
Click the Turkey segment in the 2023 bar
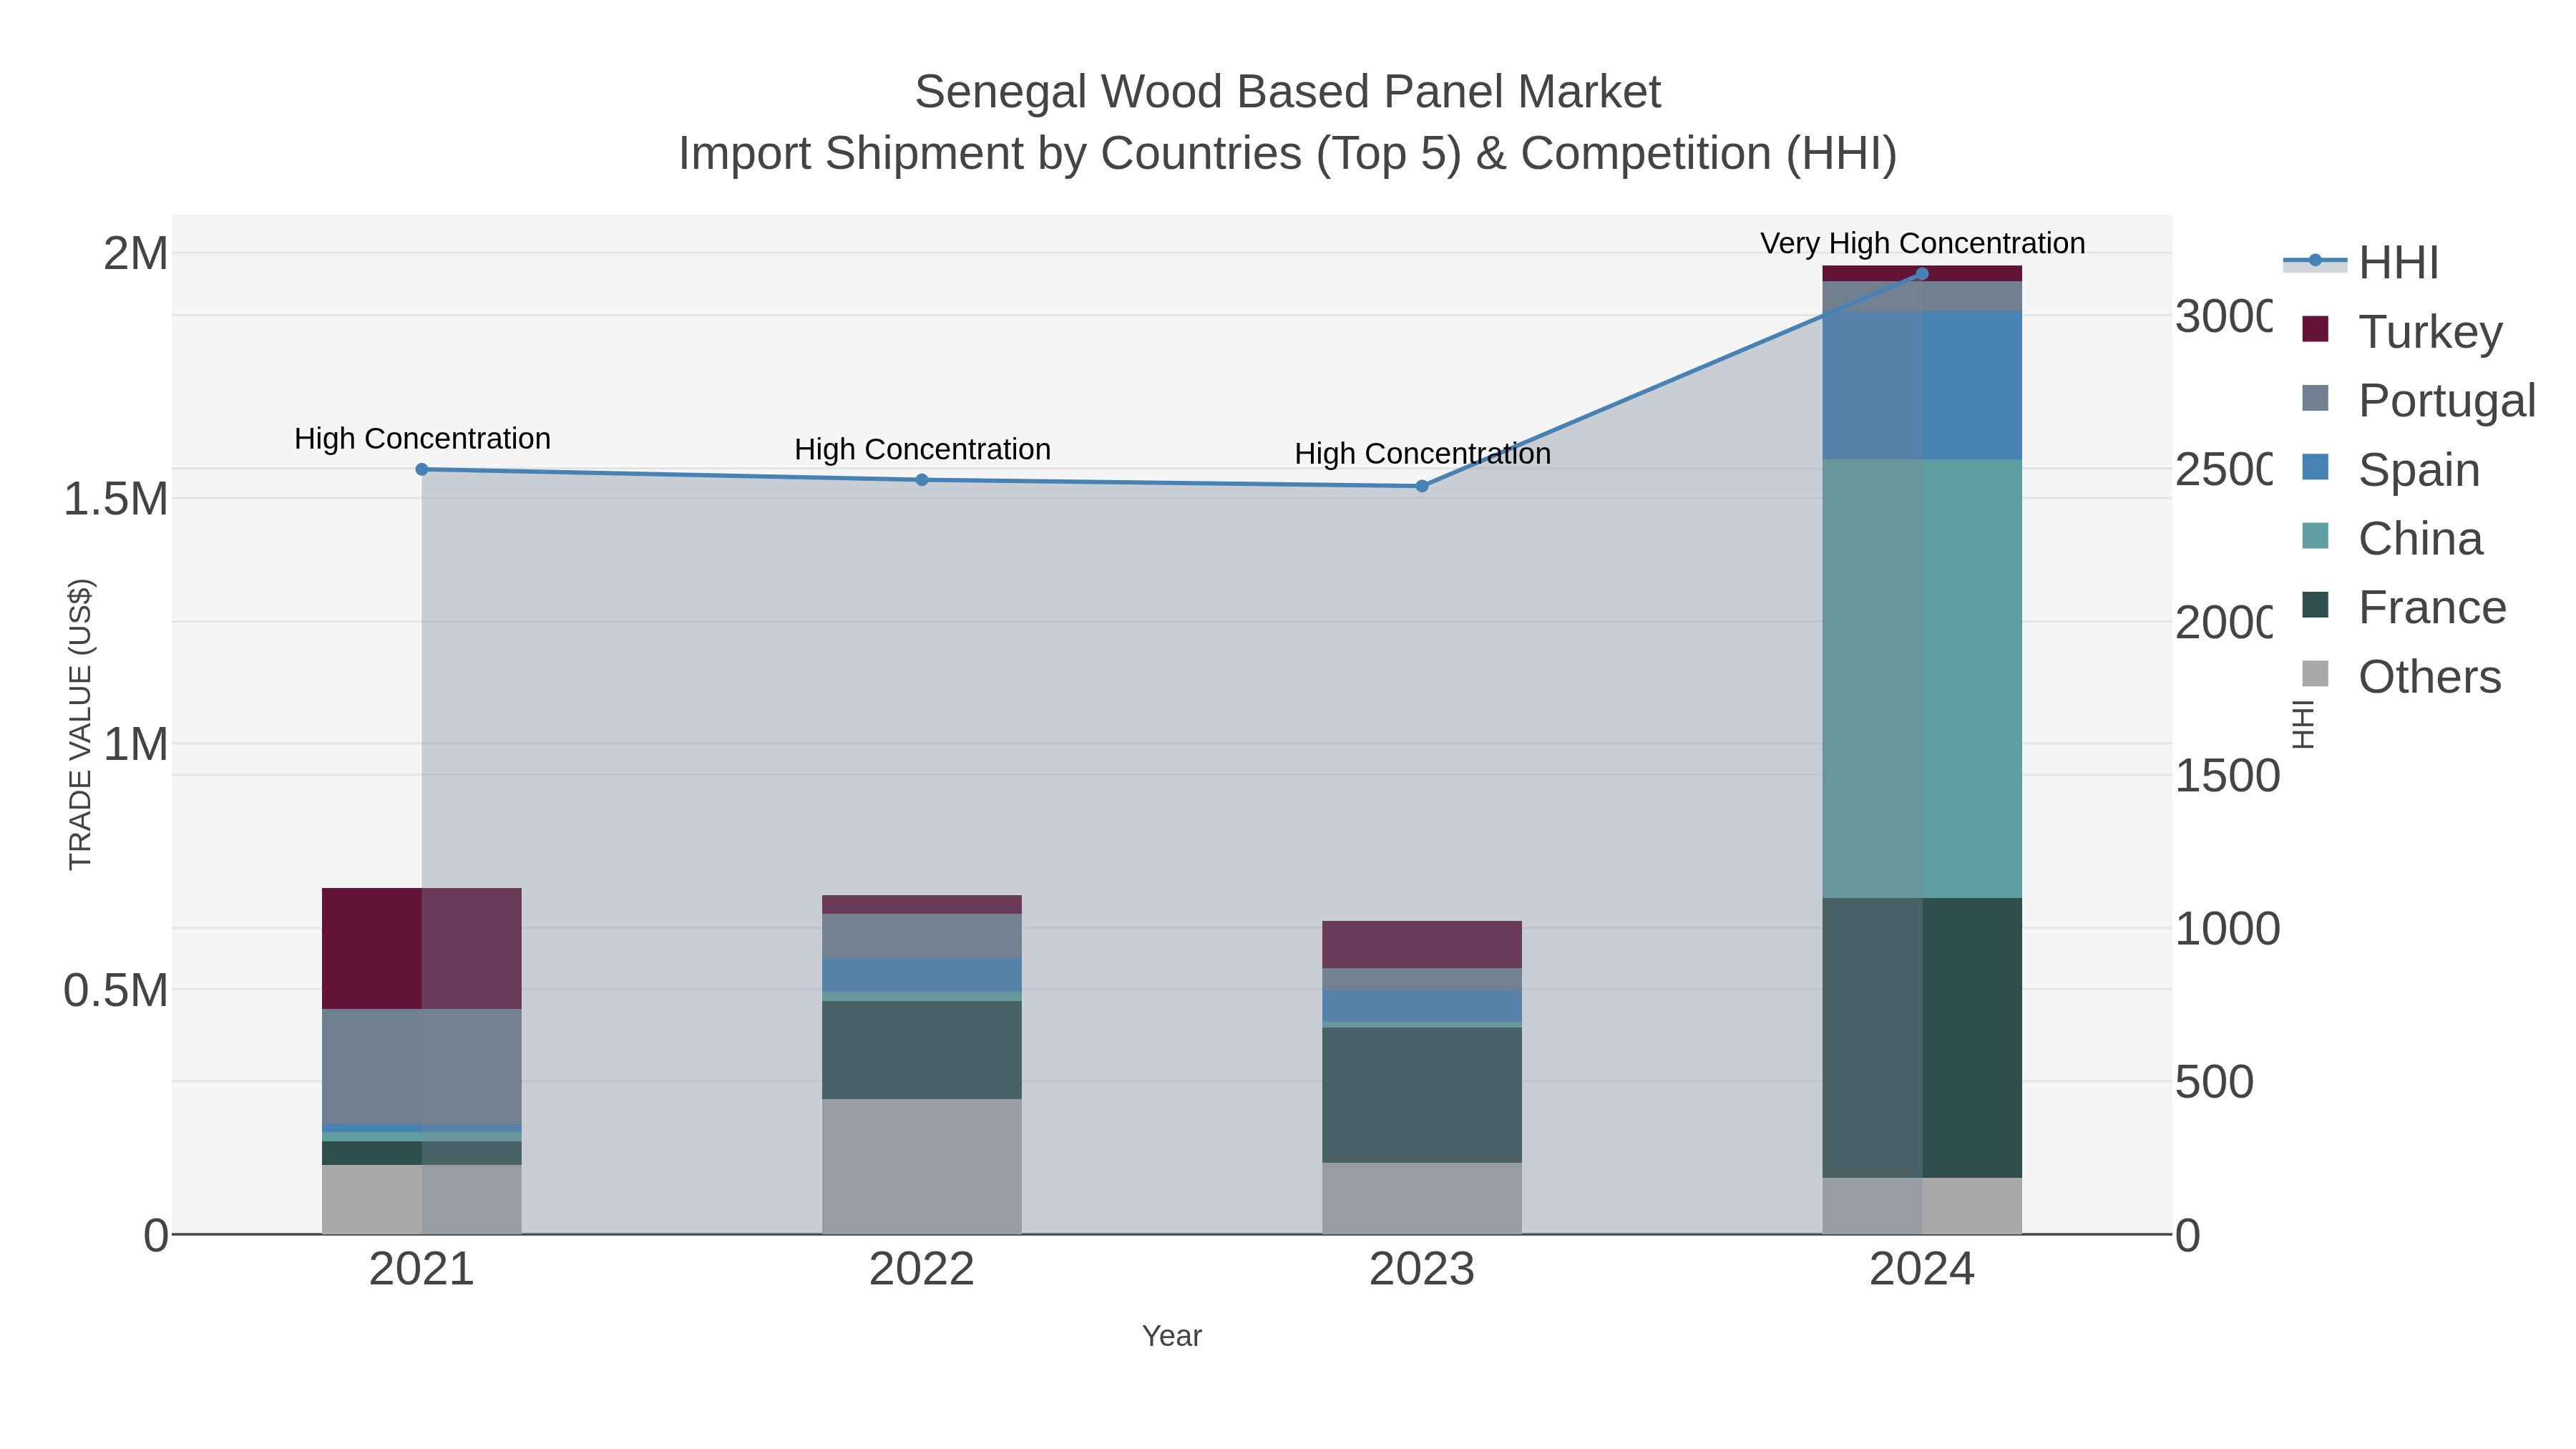click(1422, 944)
